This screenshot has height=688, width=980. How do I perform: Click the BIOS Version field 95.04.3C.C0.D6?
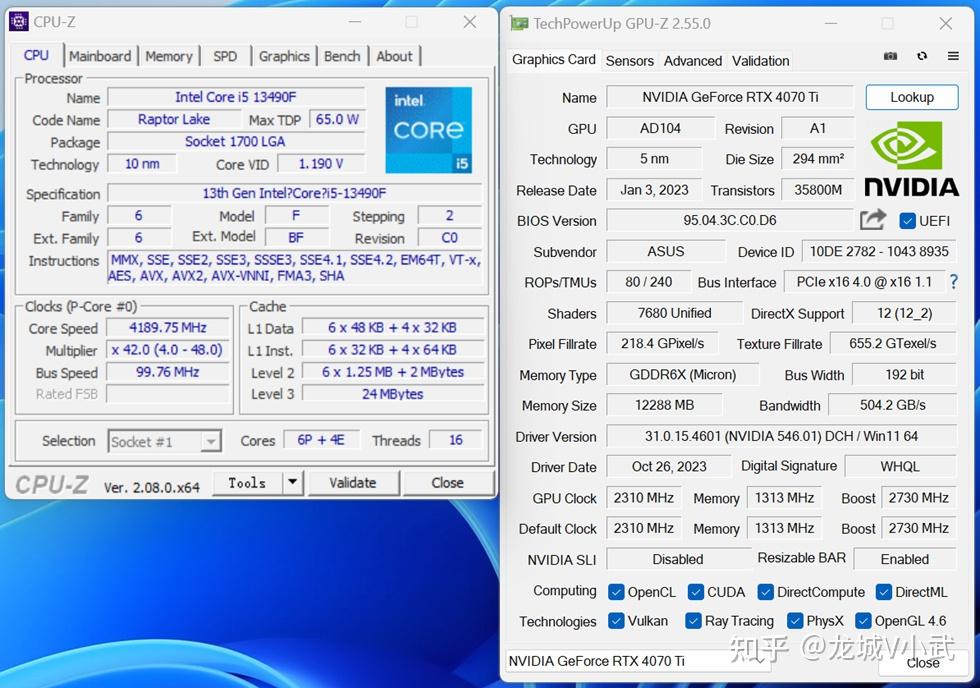tap(730, 220)
